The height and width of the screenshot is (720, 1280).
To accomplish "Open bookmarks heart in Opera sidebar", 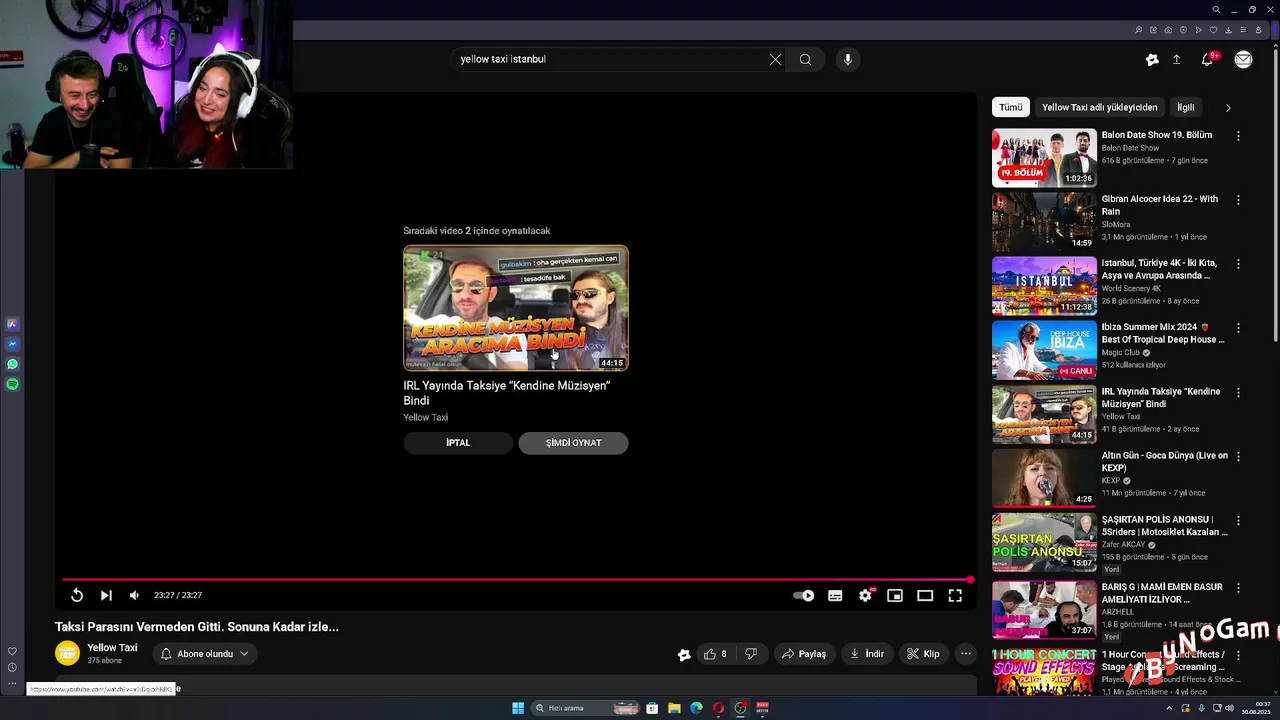I will coord(12,651).
